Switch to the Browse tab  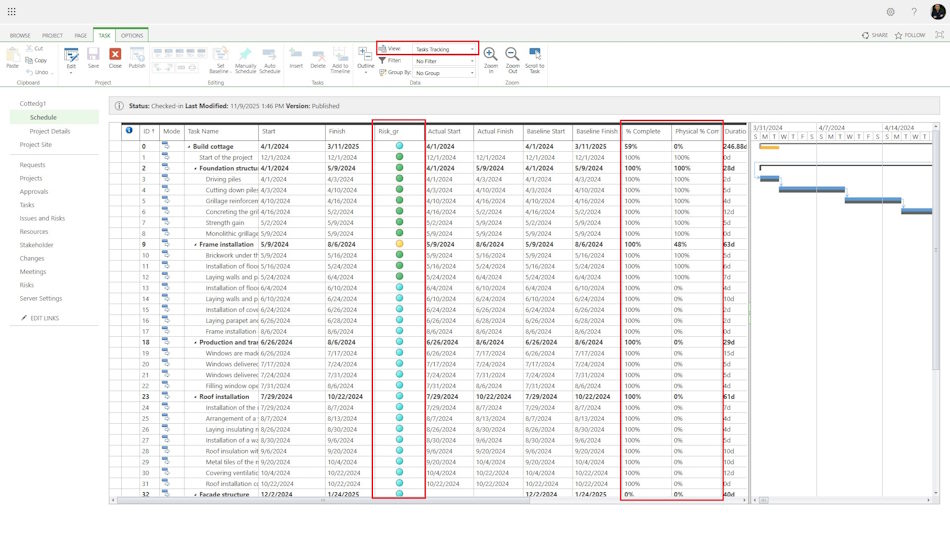point(20,36)
